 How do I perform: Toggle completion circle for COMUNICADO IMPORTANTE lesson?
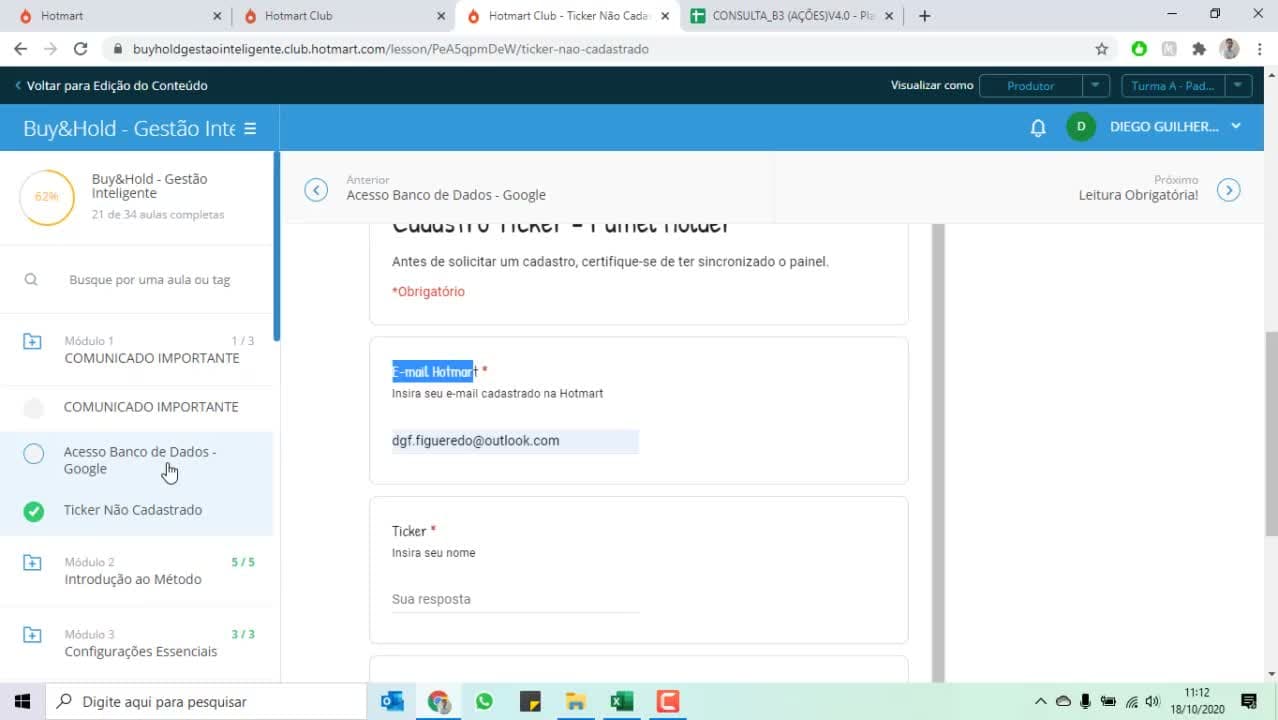coord(34,407)
